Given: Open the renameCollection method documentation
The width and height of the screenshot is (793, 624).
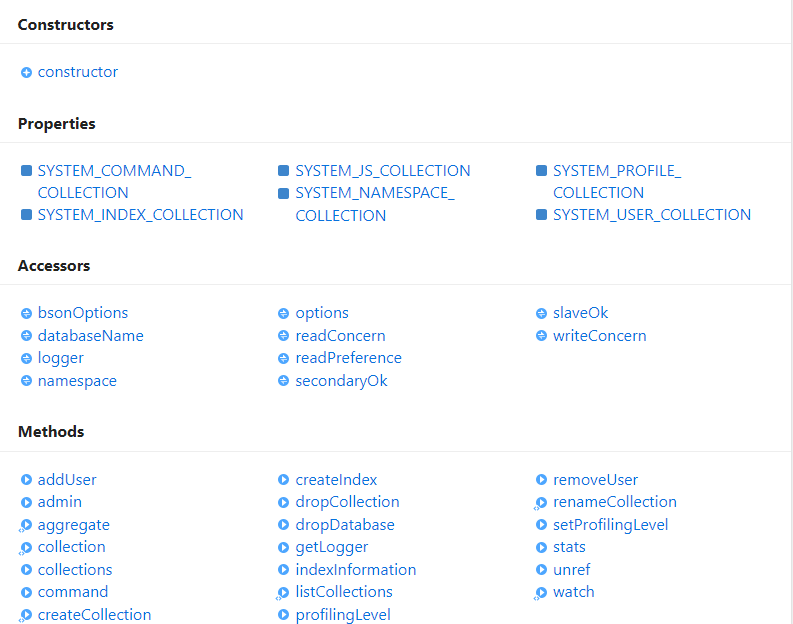Looking at the screenshot, I should click(x=614, y=502).
